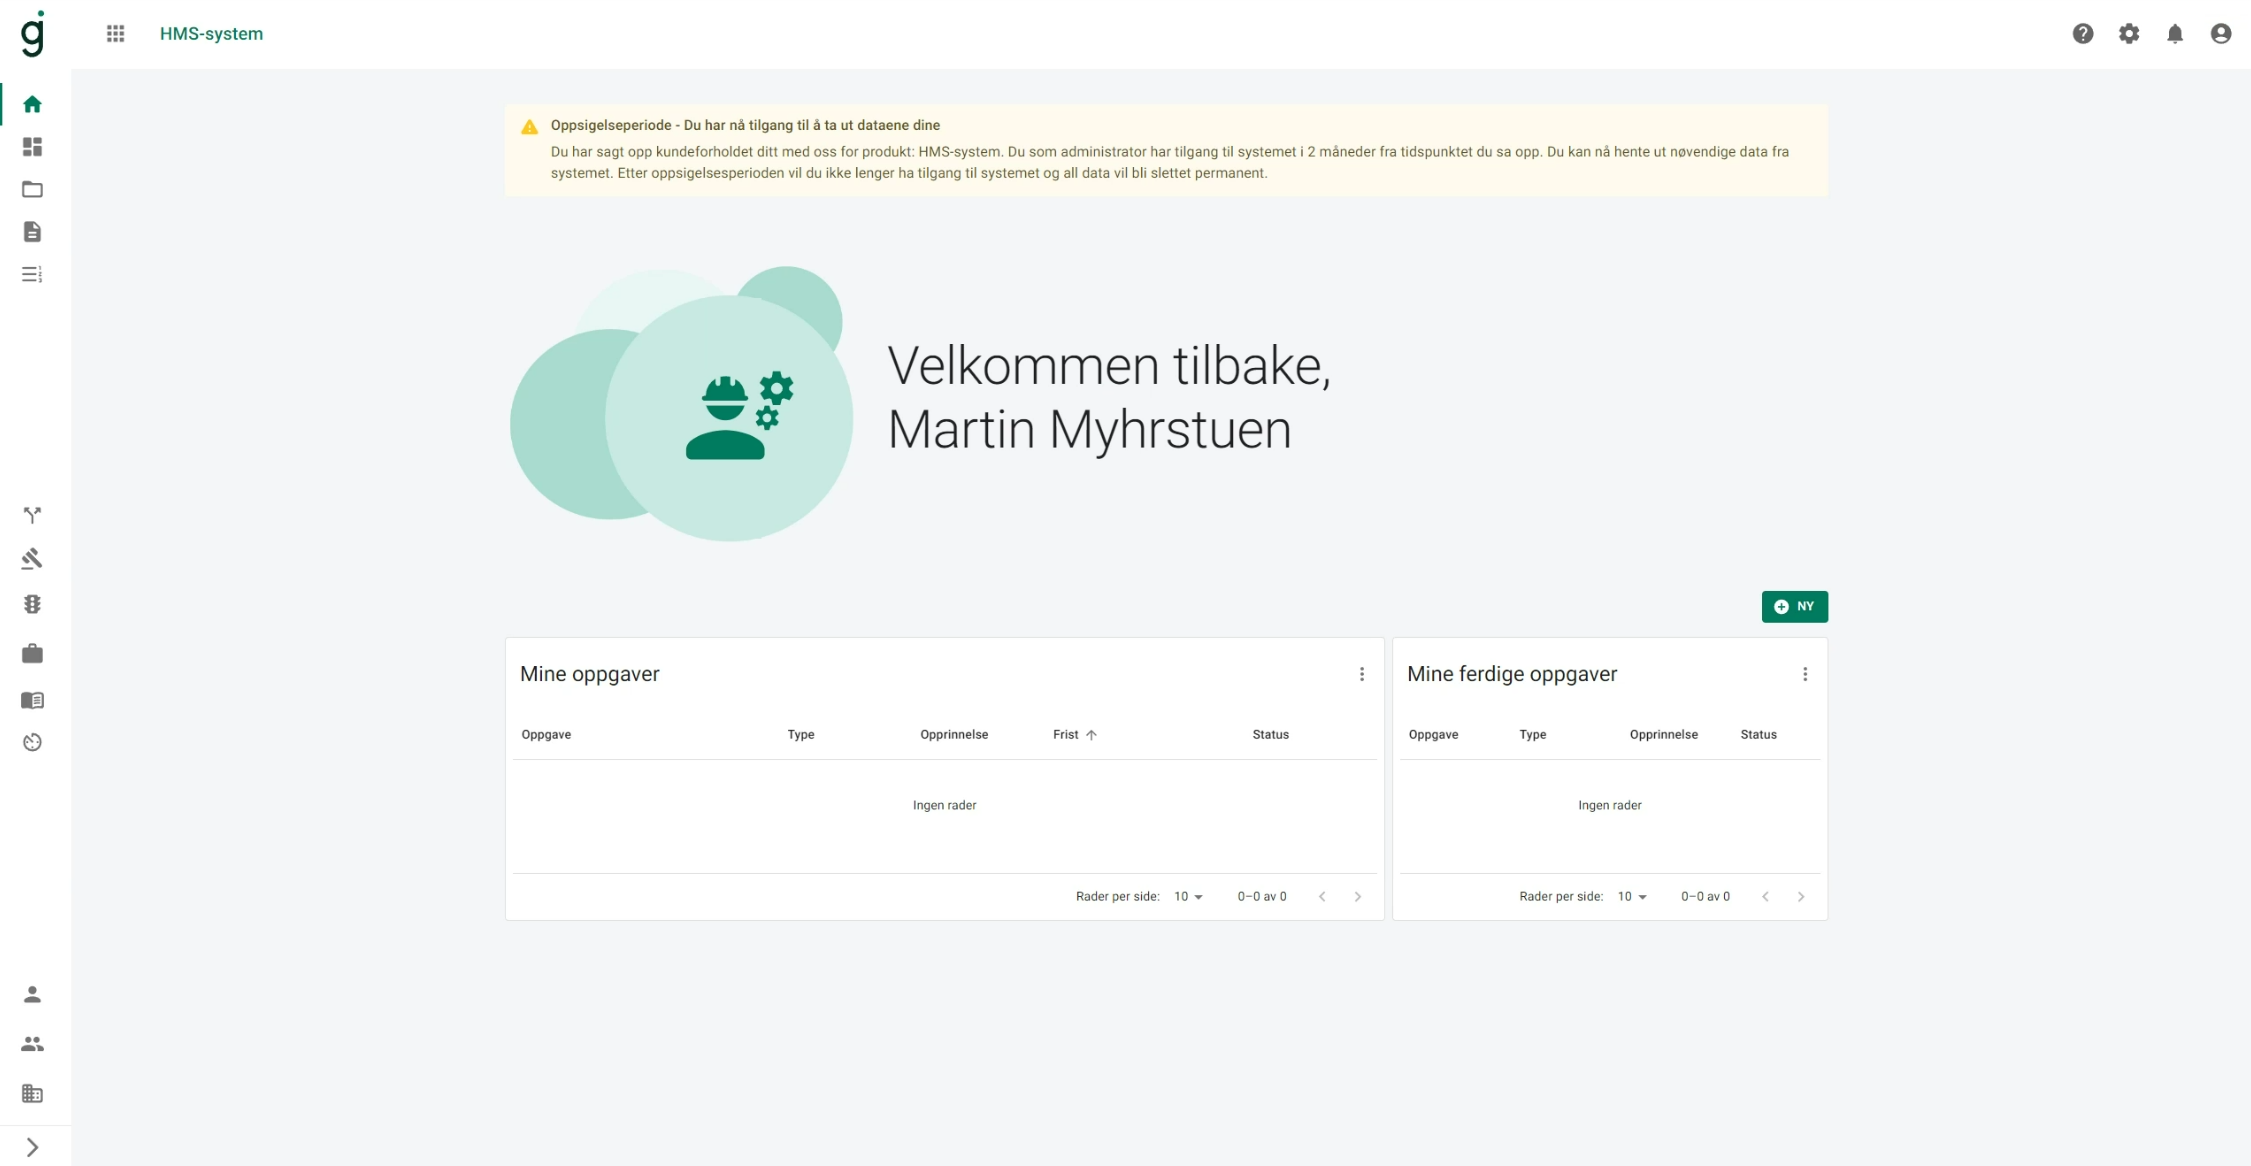
Task: Expand the sidebar with the chevron
Action: pyautogui.click(x=32, y=1147)
